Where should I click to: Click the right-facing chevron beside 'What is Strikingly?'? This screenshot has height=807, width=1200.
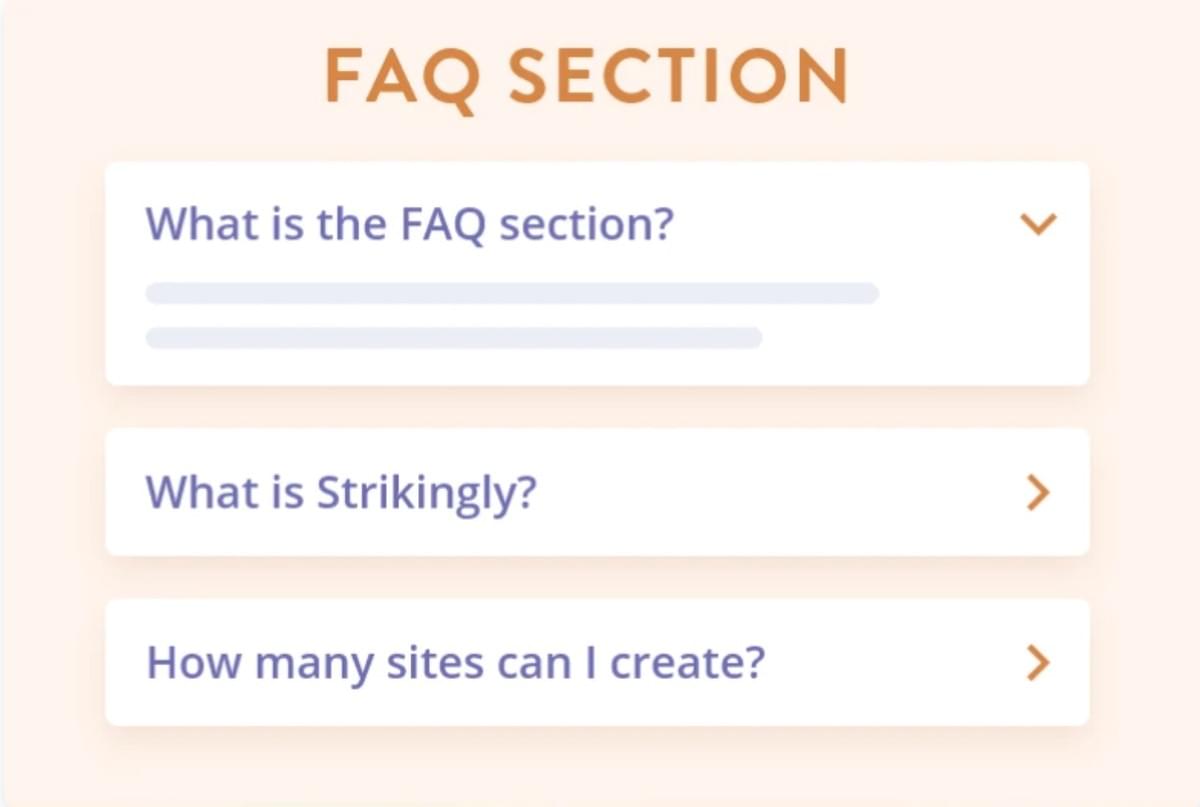1040,492
